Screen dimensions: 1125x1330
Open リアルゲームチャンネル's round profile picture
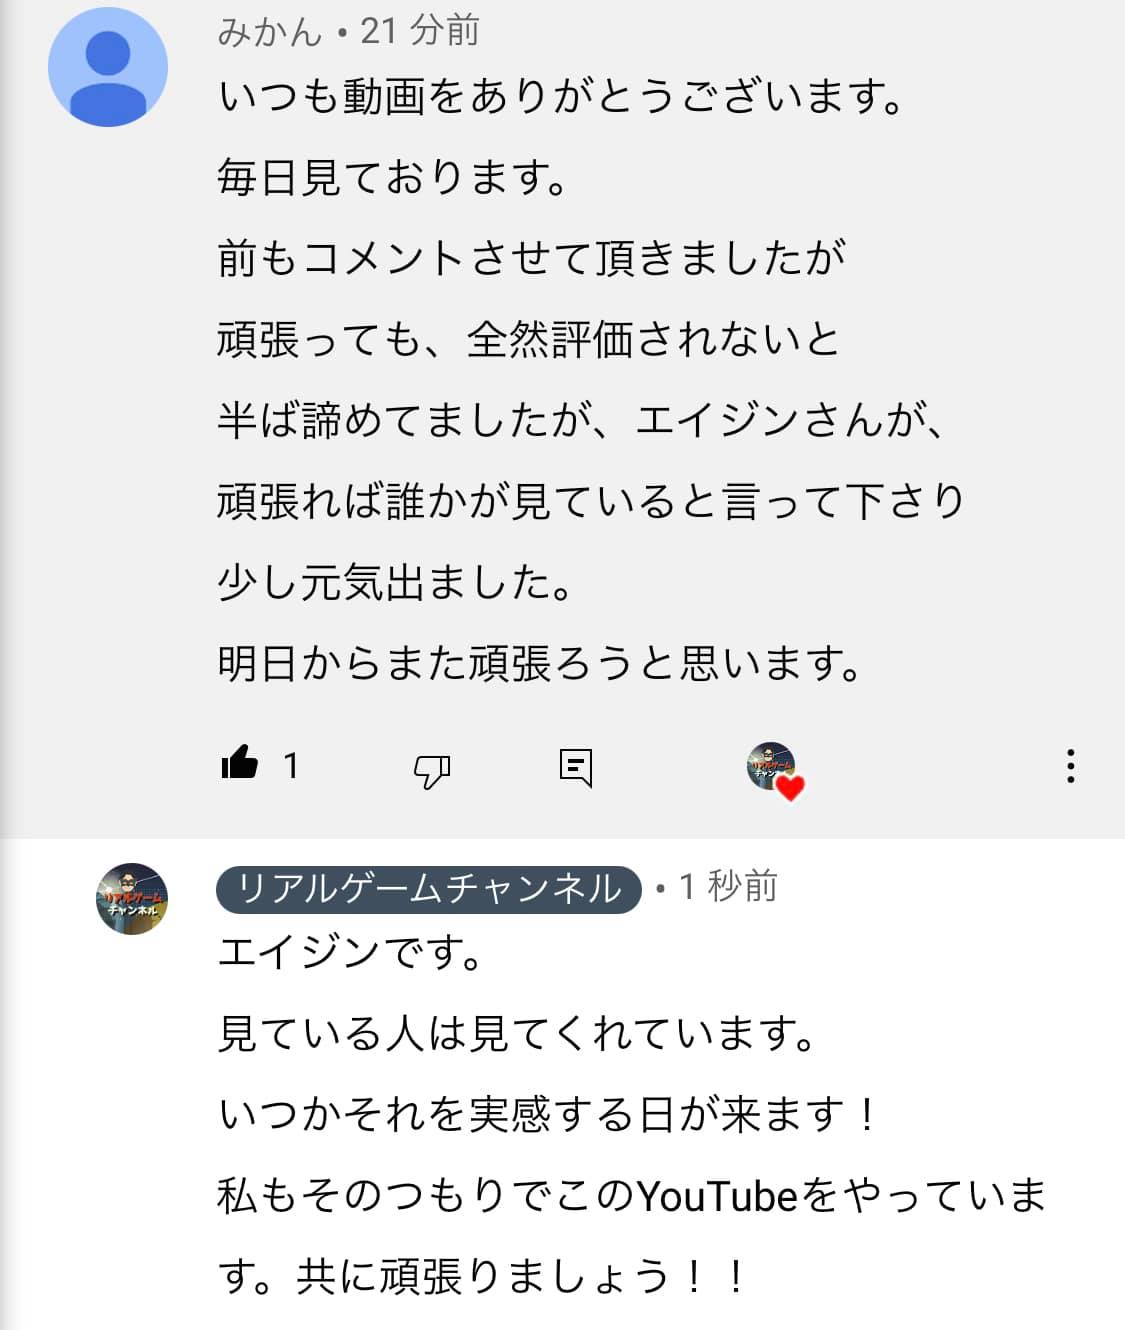coord(131,898)
